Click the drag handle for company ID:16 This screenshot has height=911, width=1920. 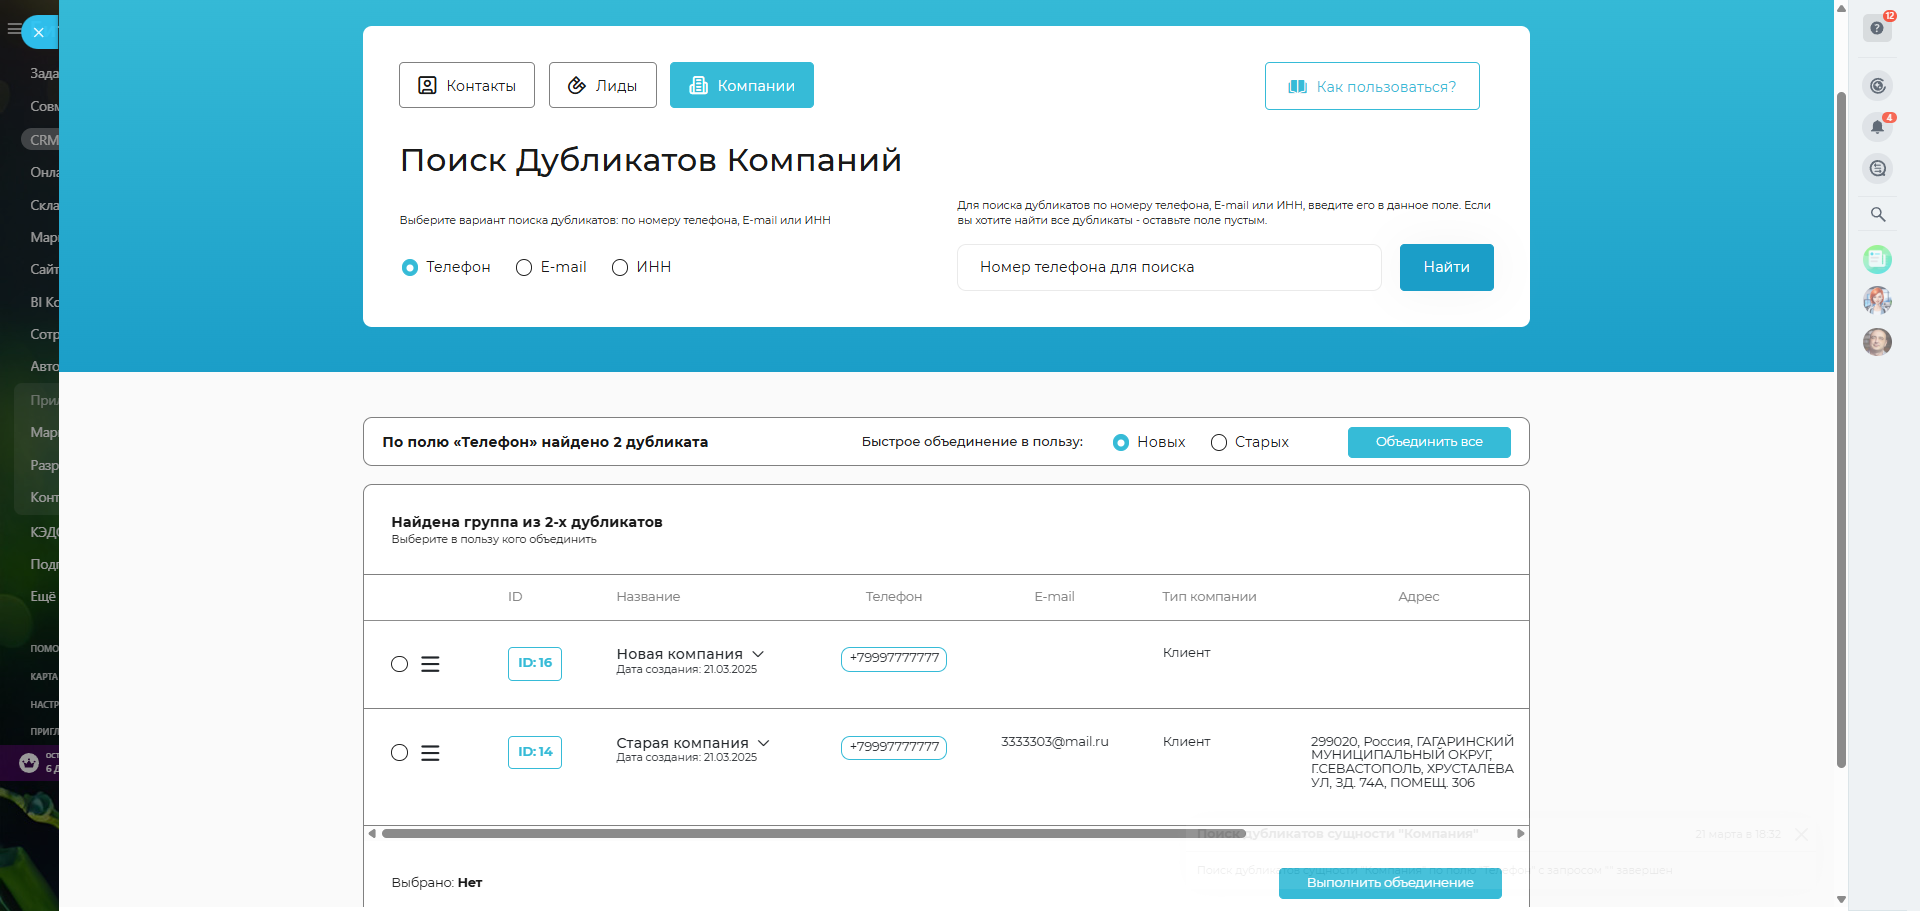[430, 664]
